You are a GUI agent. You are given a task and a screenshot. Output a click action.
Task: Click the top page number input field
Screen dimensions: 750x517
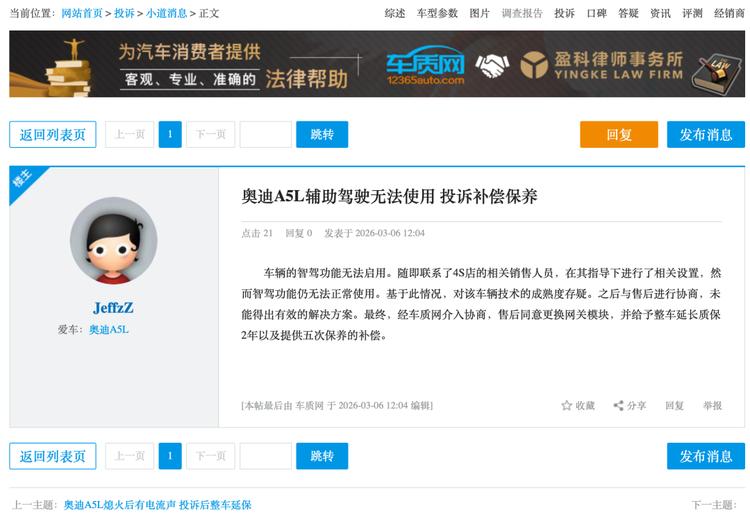(265, 134)
